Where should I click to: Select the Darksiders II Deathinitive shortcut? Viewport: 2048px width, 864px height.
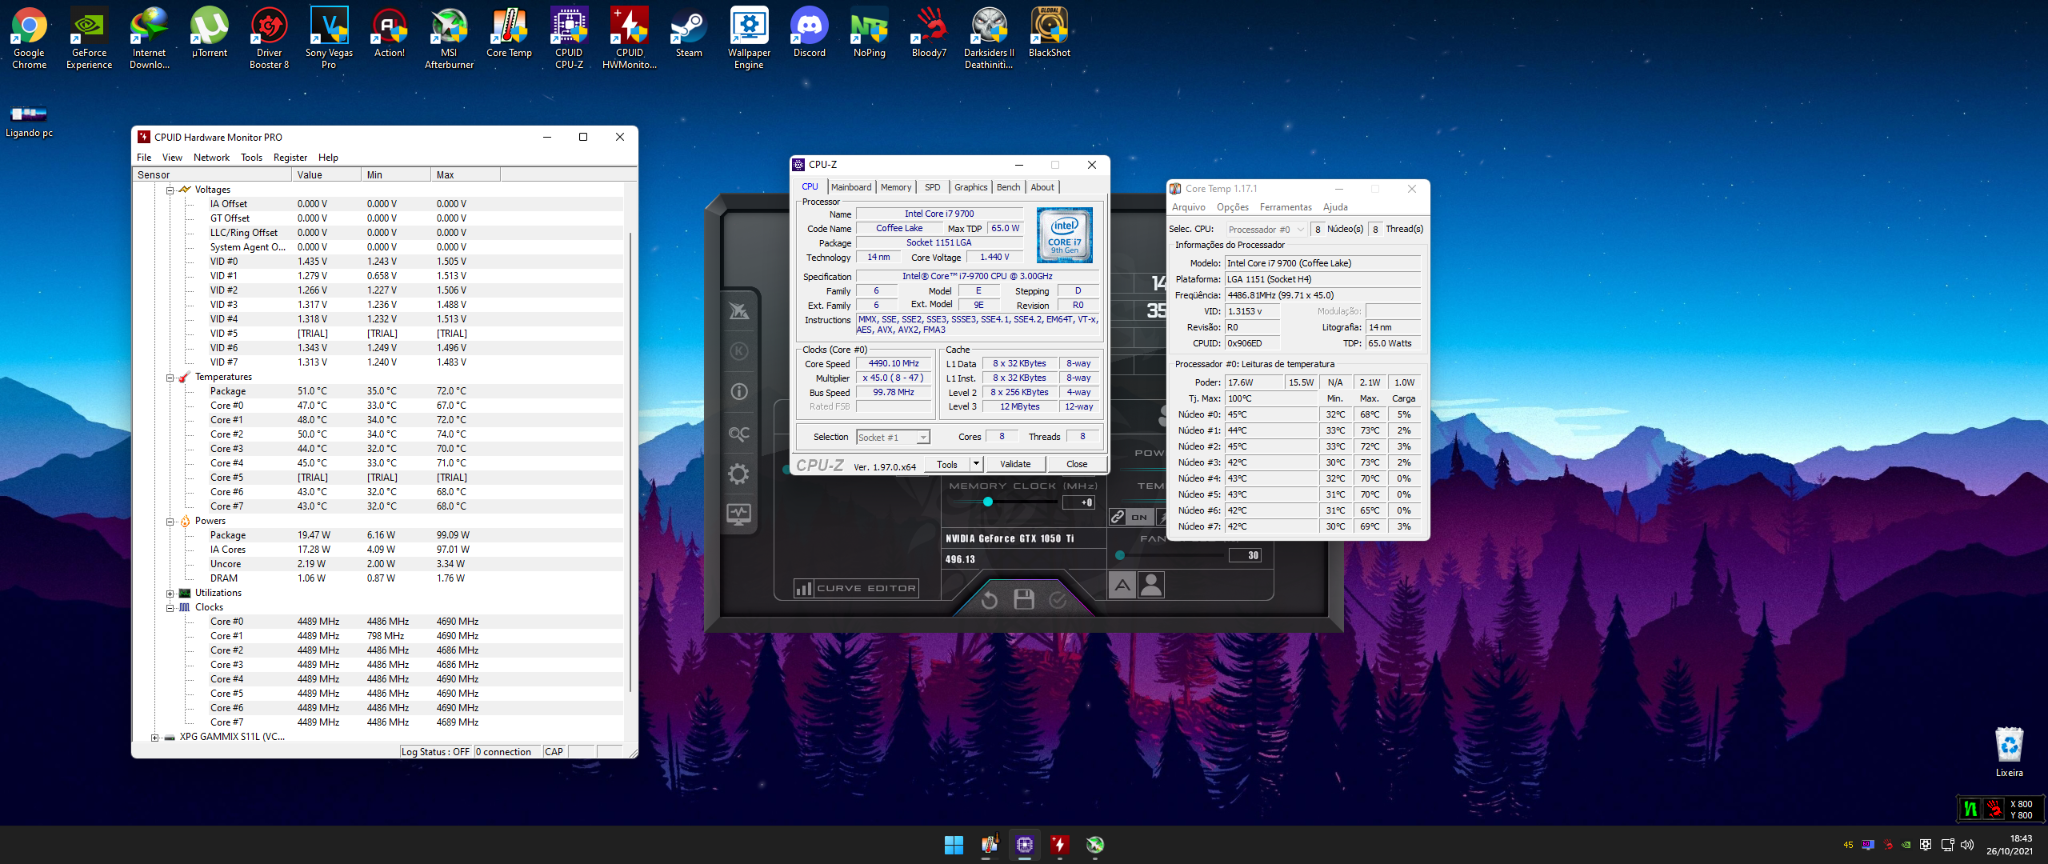[989, 38]
